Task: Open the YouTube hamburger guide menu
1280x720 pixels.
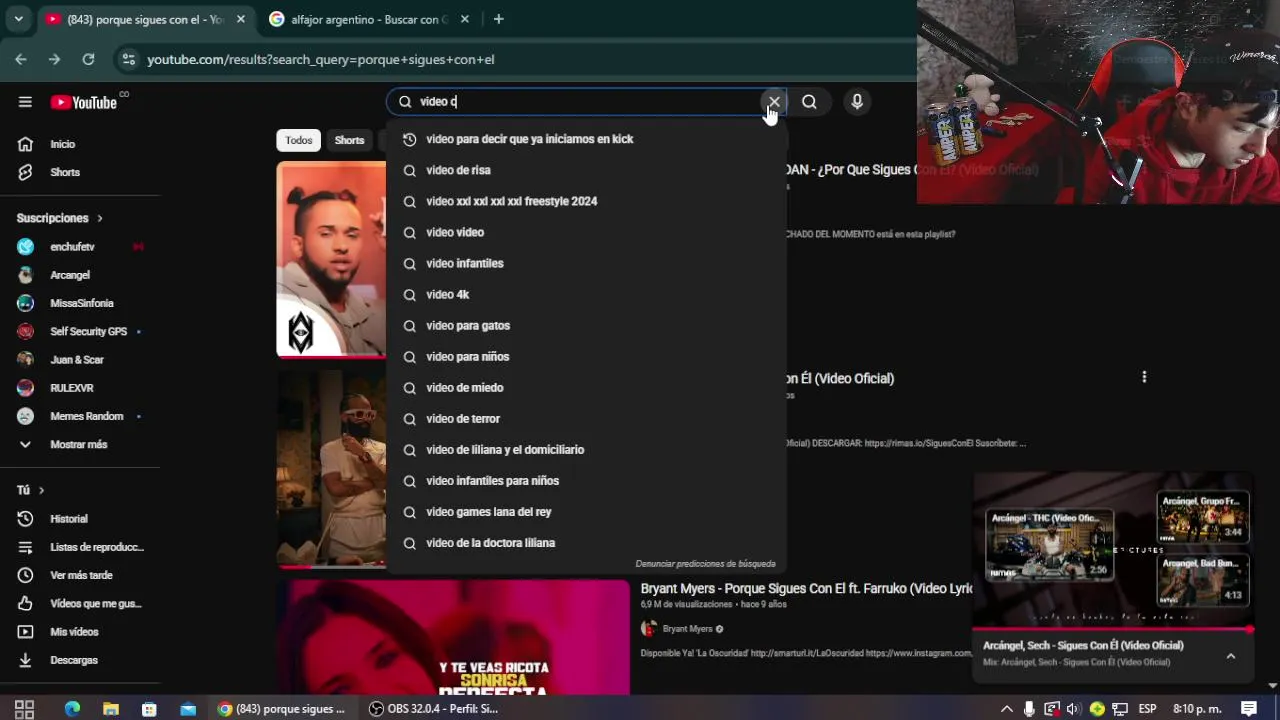Action: [x=25, y=102]
